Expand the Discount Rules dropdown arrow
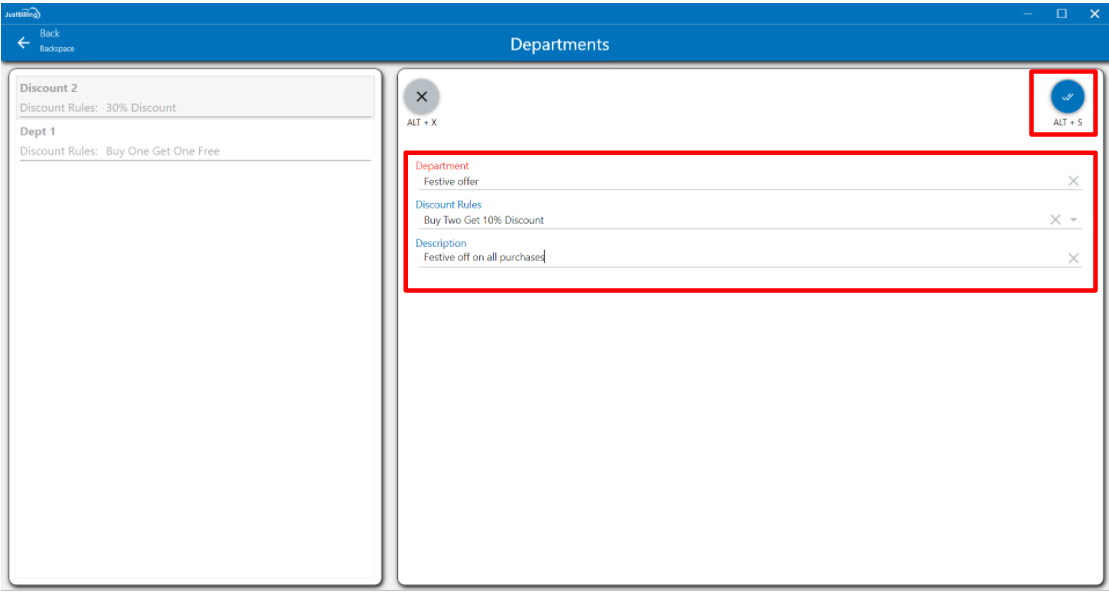This screenshot has height=592, width=1109. (1074, 220)
